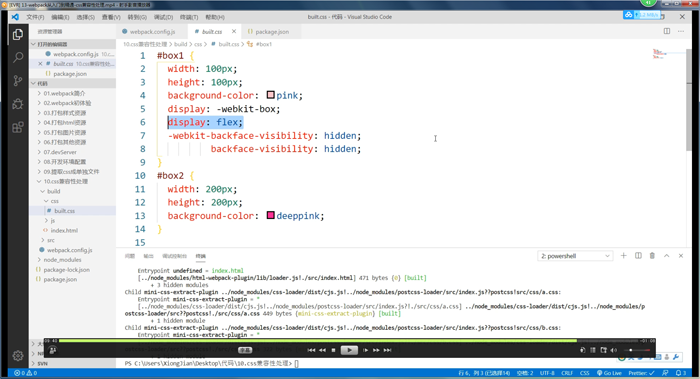Click Prettier in the status bar
This screenshot has width=700, height=379.
(641, 373)
